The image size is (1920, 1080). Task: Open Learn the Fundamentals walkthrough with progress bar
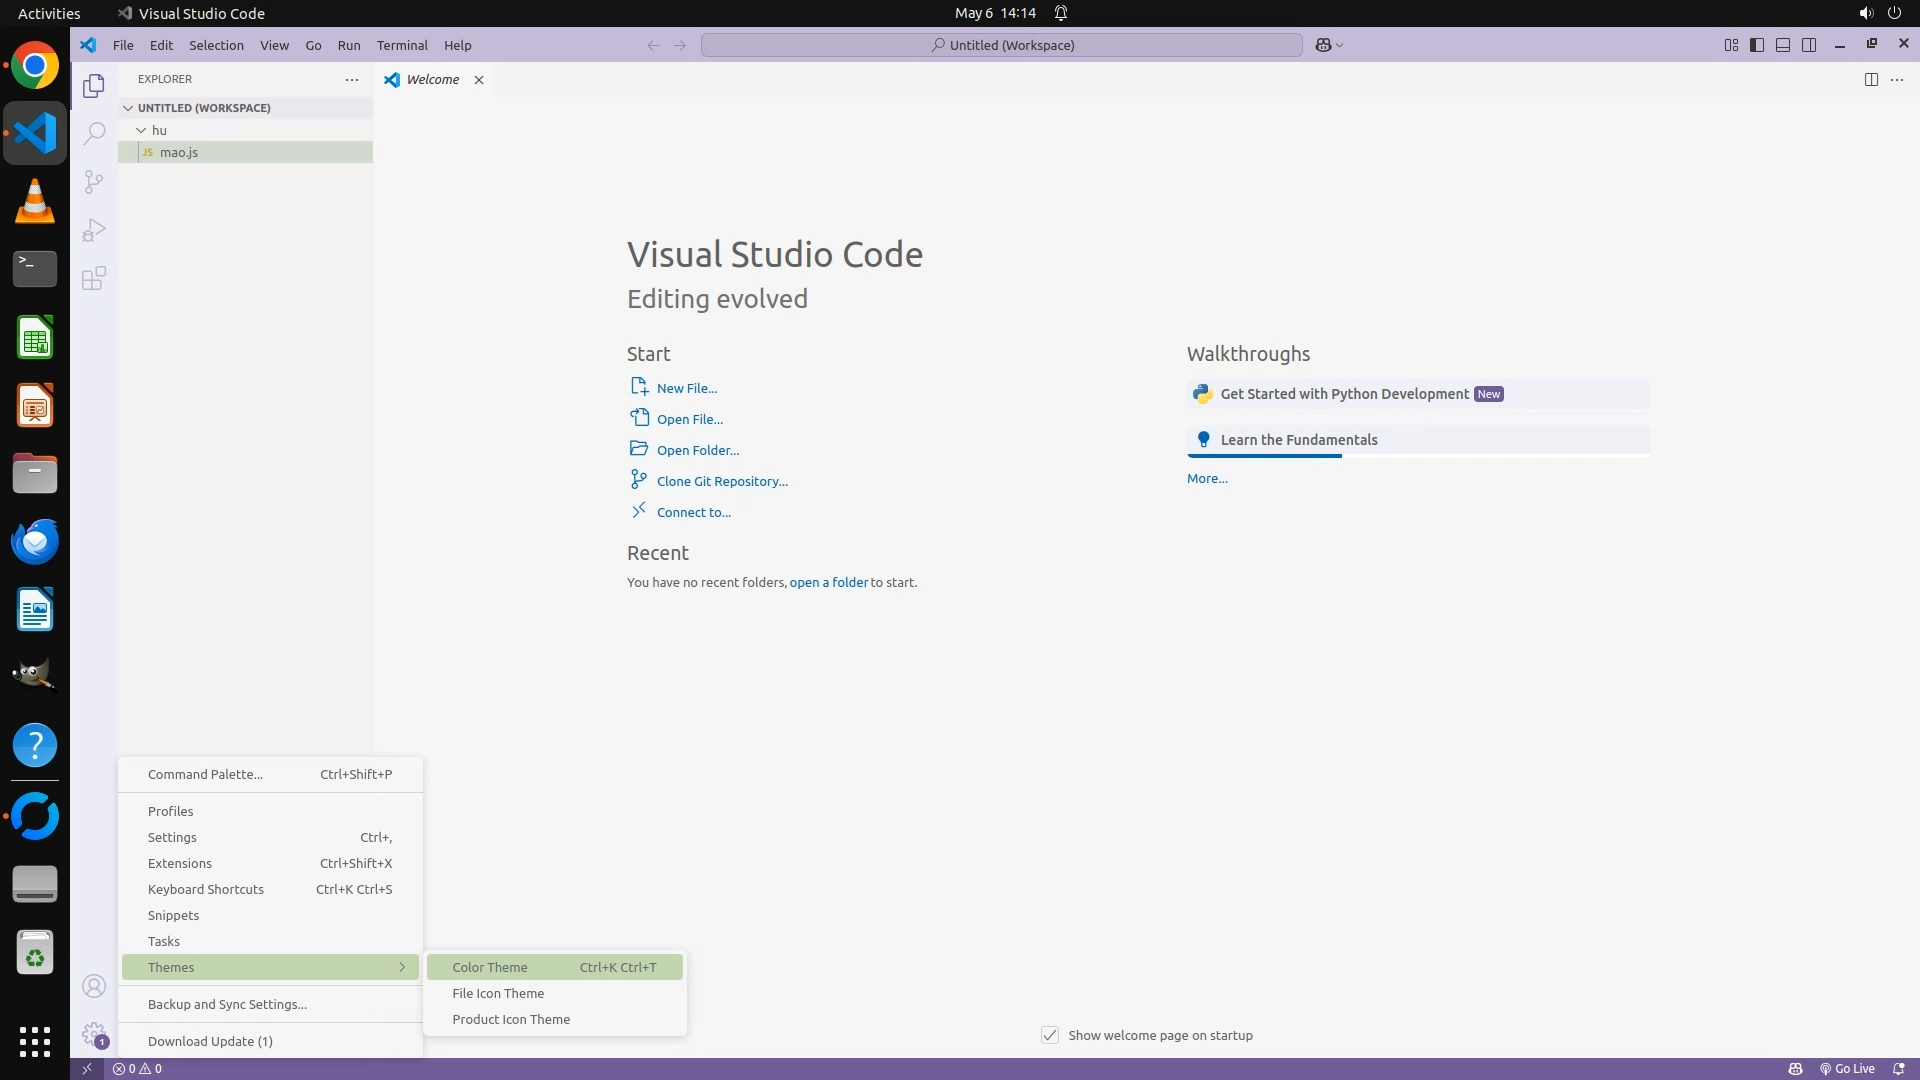pyautogui.click(x=1298, y=440)
